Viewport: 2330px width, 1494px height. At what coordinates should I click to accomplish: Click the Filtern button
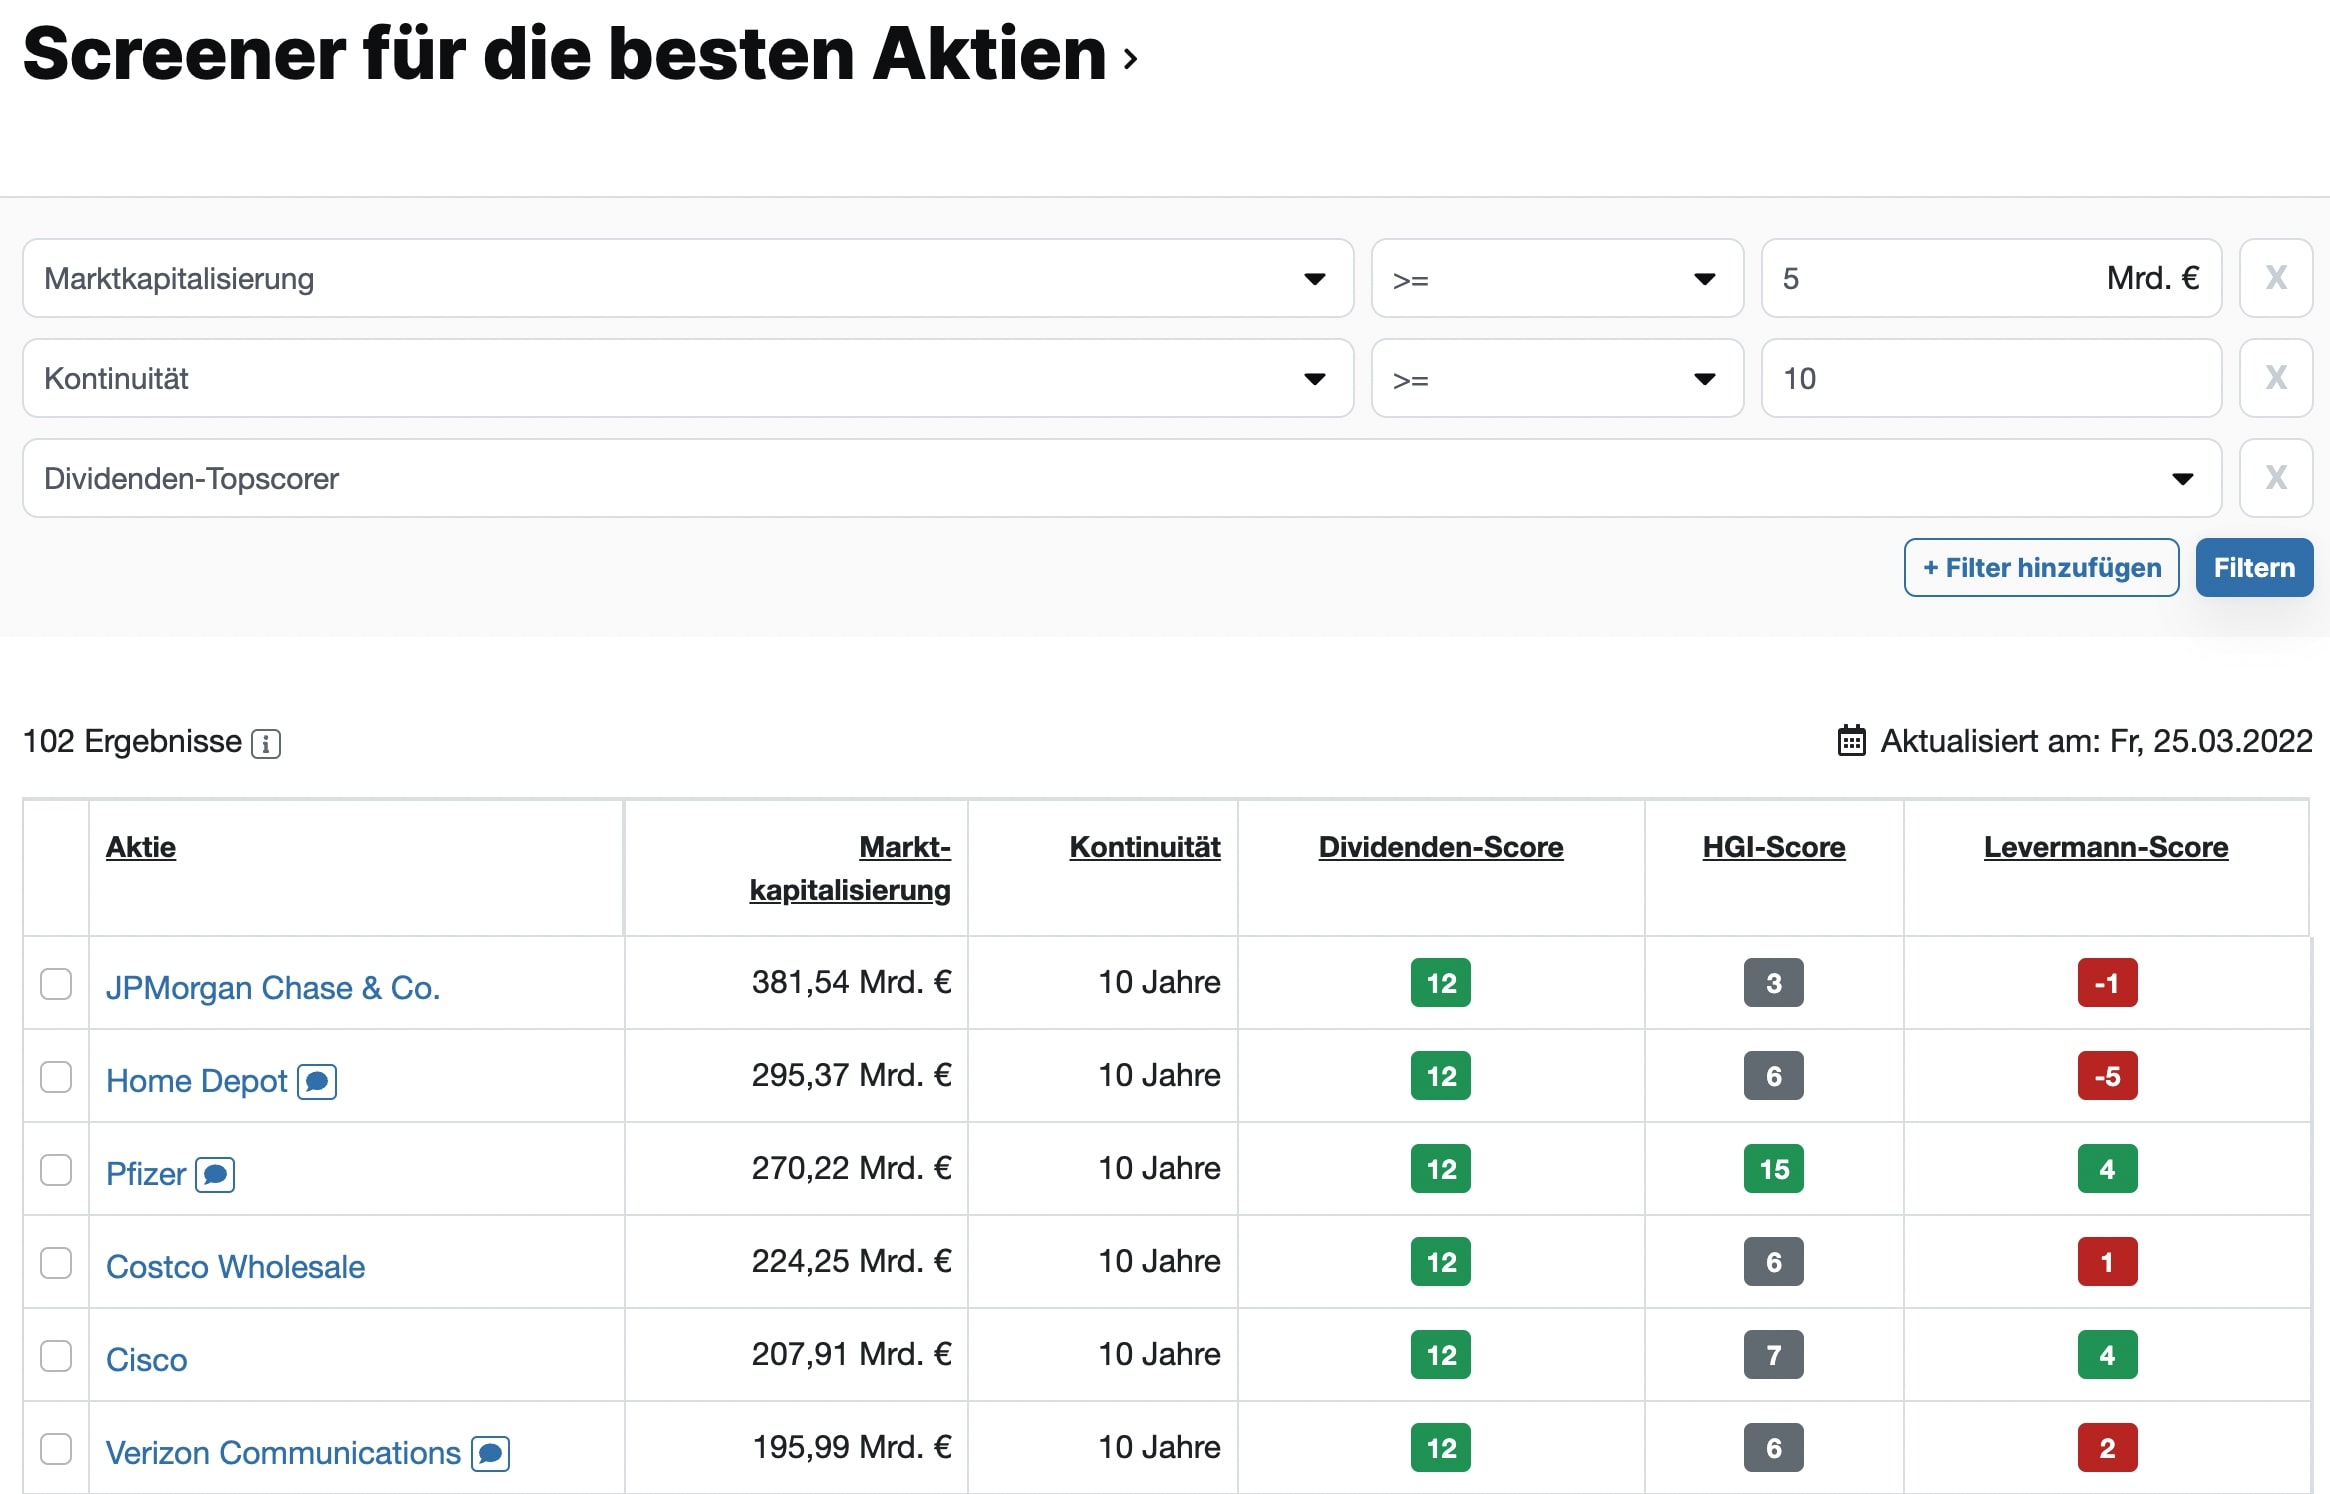[x=2254, y=568]
